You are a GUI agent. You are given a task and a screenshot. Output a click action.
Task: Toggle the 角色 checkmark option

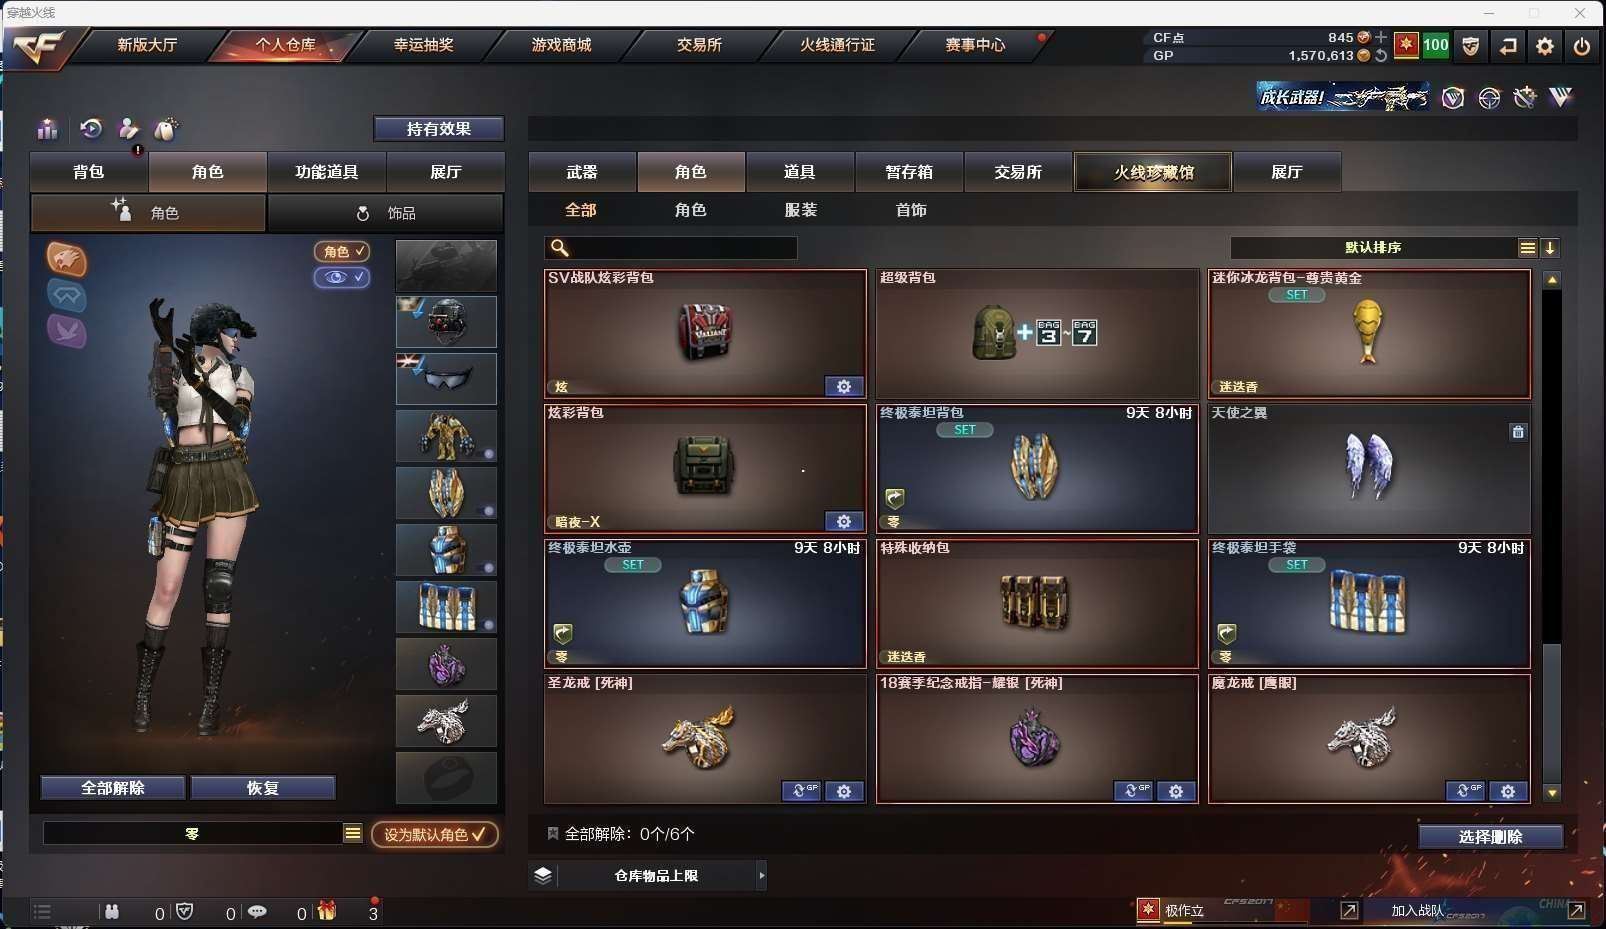coord(342,252)
